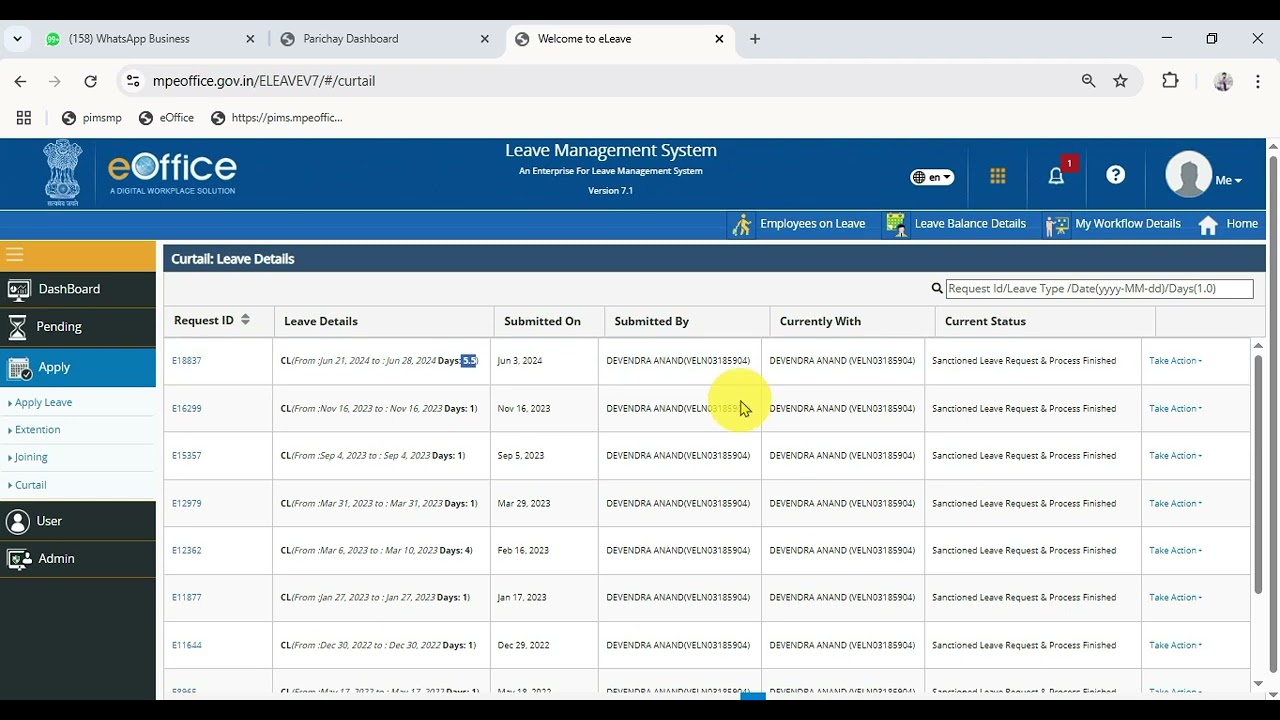Open the pimsmp bookmark

coord(92,117)
